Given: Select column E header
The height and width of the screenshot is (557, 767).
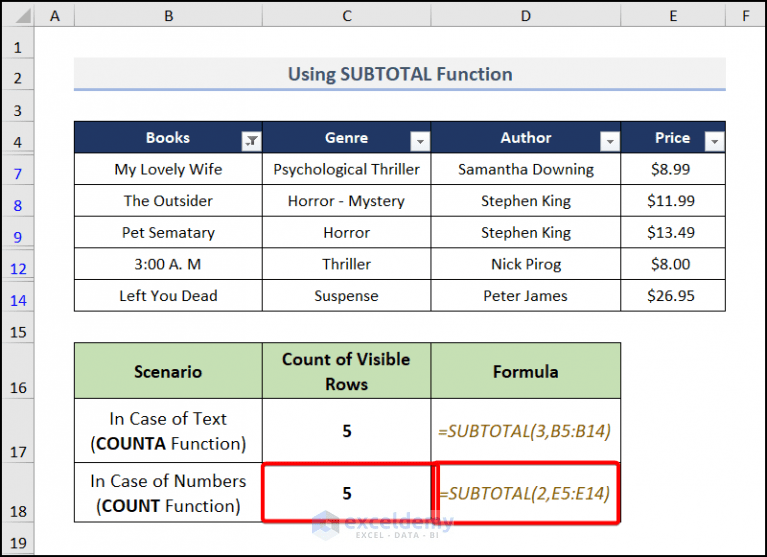Looking at the screenshot, I should (673, 16).
